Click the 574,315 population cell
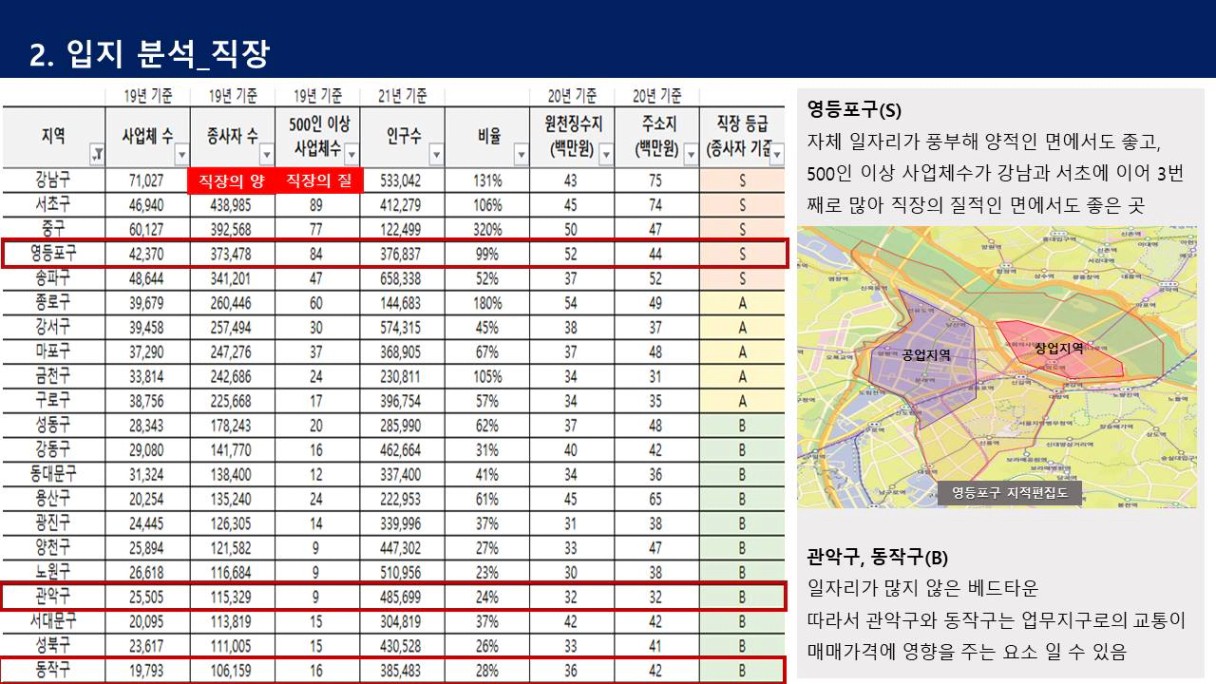1216x684 pixels. click(x=401, y=327)
